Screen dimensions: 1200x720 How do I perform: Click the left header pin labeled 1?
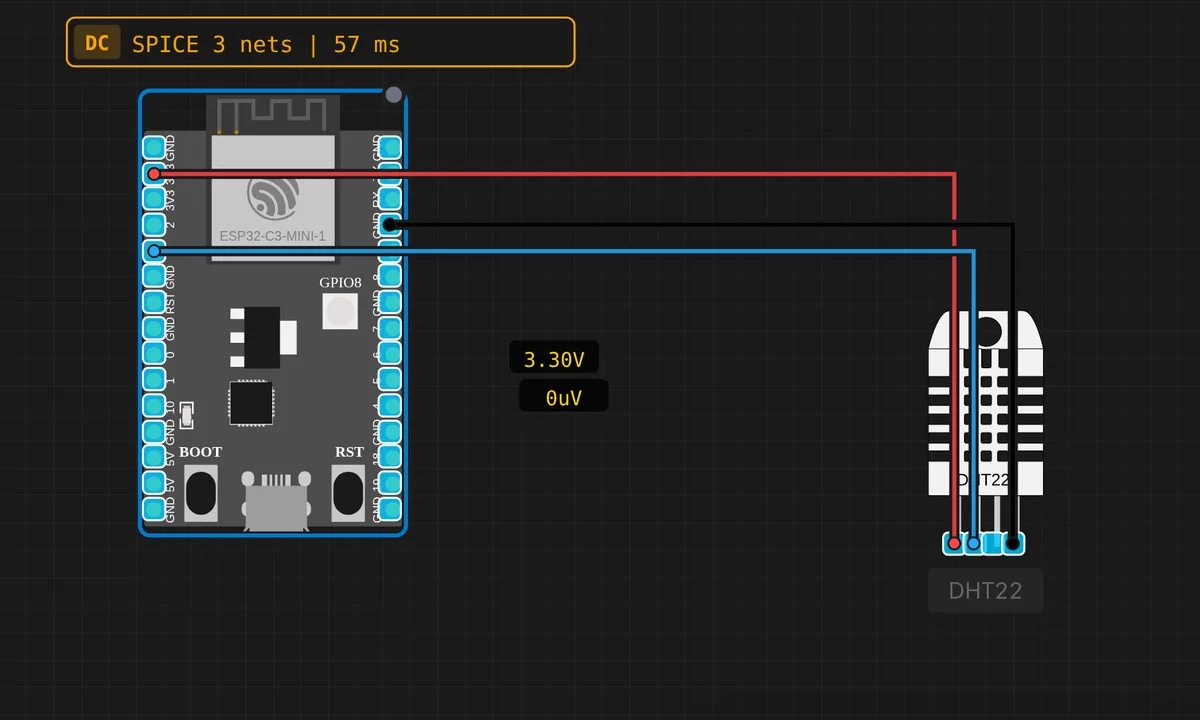pyautogui.click(x=153, y=379)
